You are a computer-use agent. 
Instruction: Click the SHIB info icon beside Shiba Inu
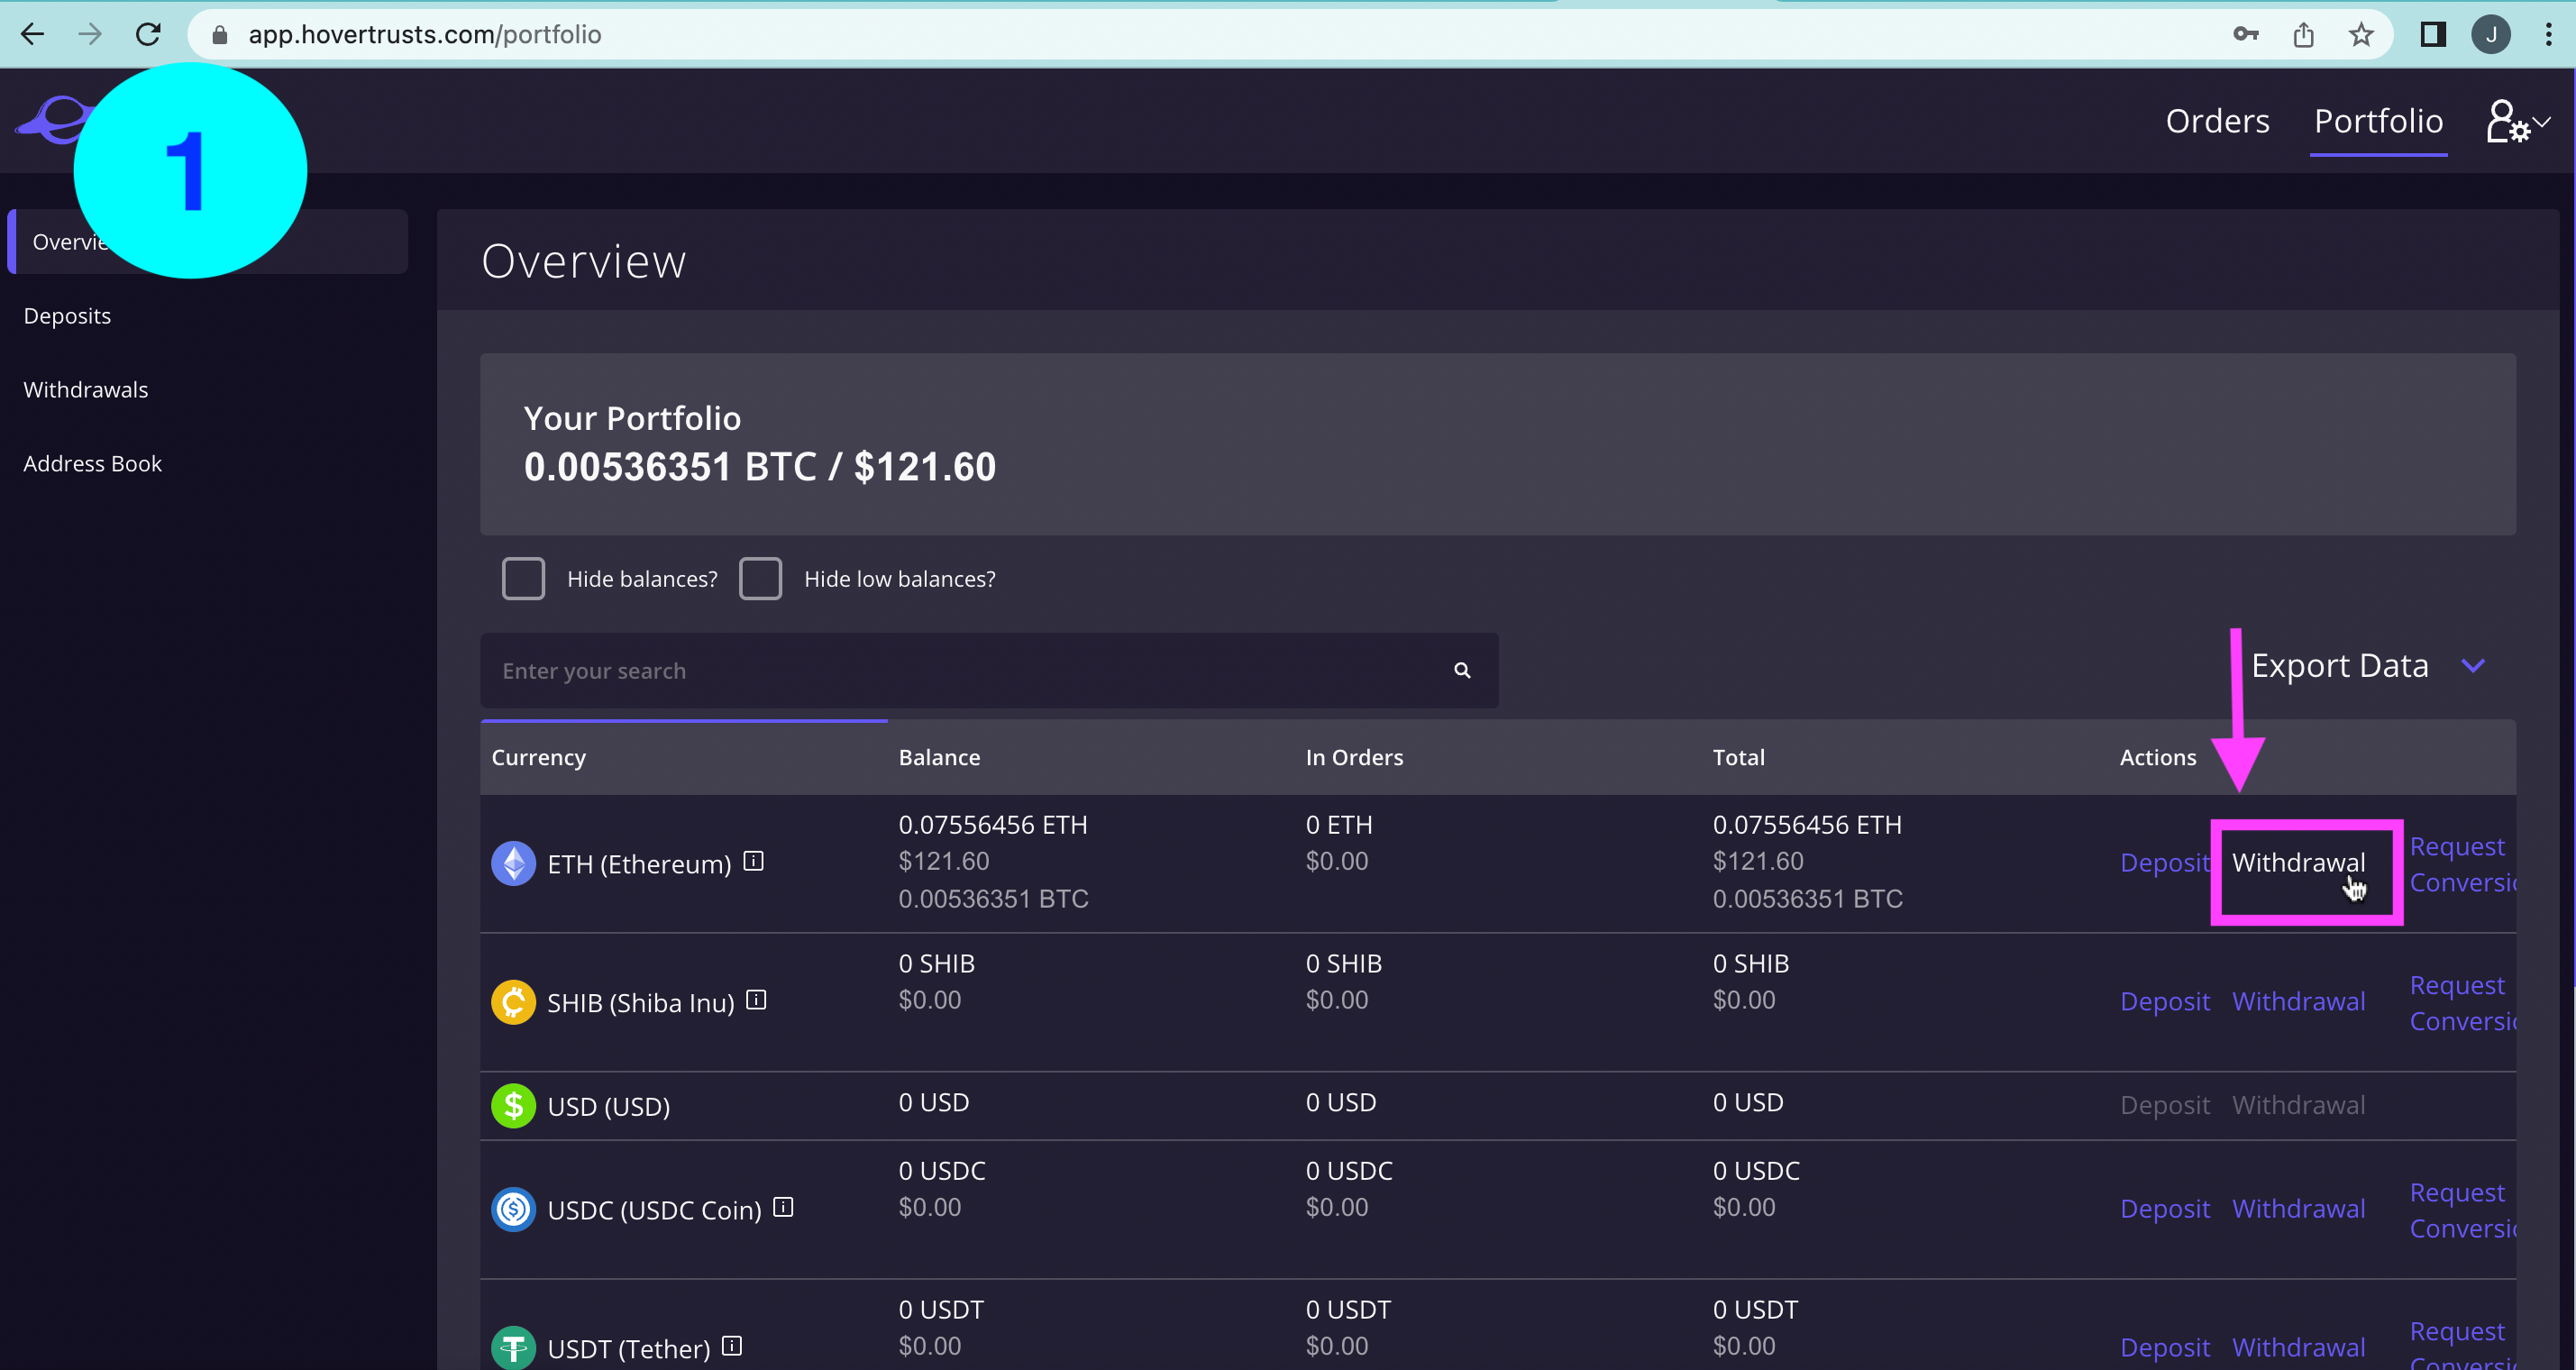[756, 1000]
